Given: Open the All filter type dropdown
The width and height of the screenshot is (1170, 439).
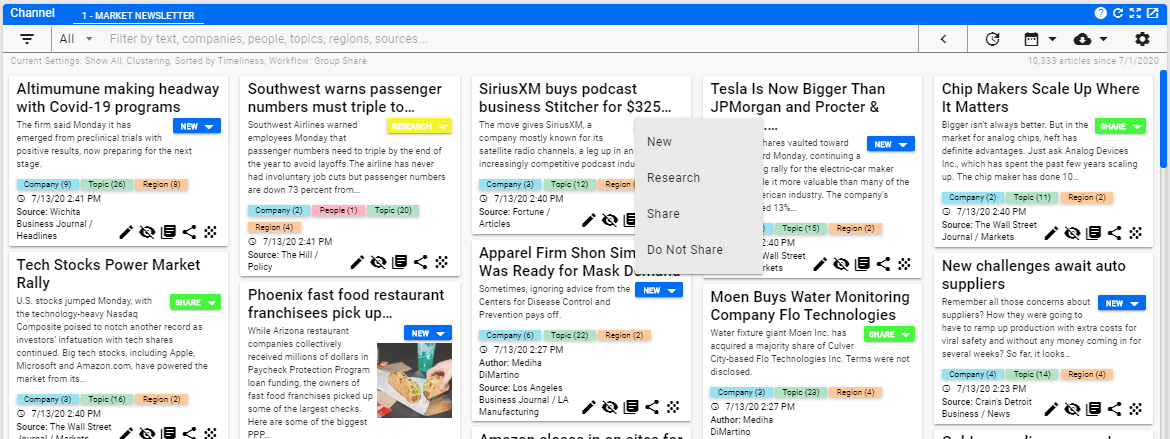Looking at the screenshot, I should point(76,39).
